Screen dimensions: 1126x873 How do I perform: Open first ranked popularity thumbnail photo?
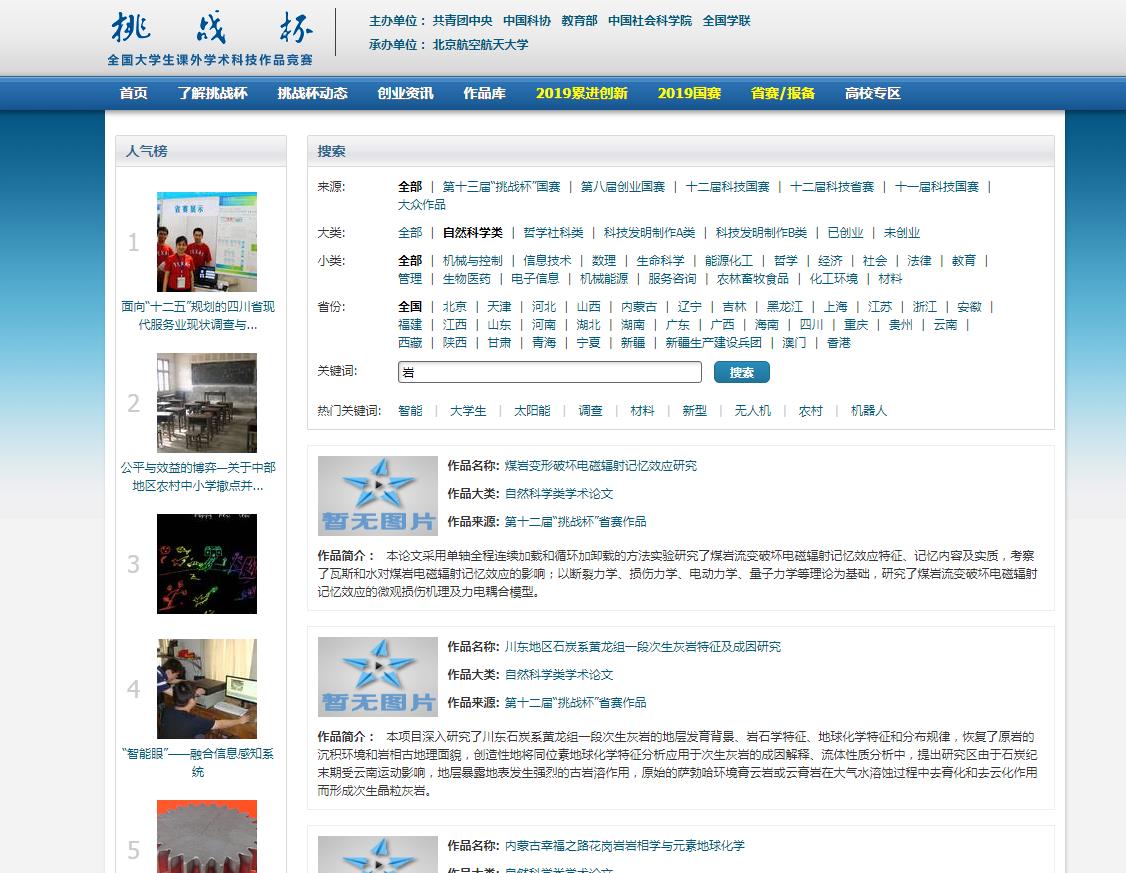pos(206,242)
